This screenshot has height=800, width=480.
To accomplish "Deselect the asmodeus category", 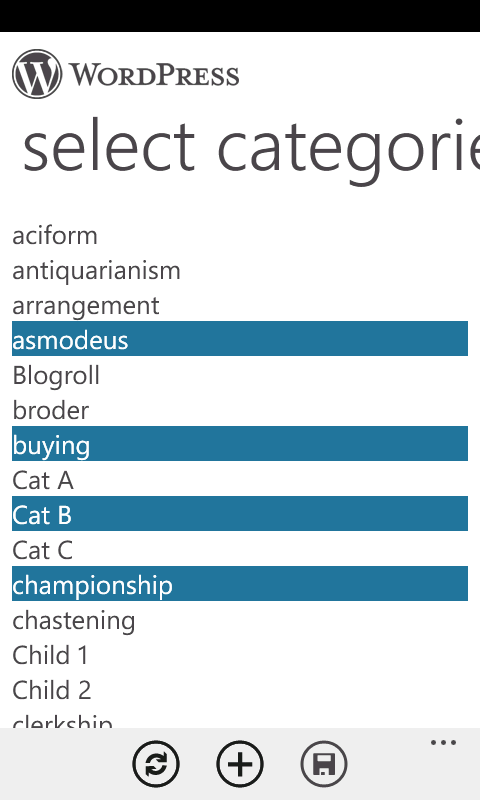I will 240,339.
